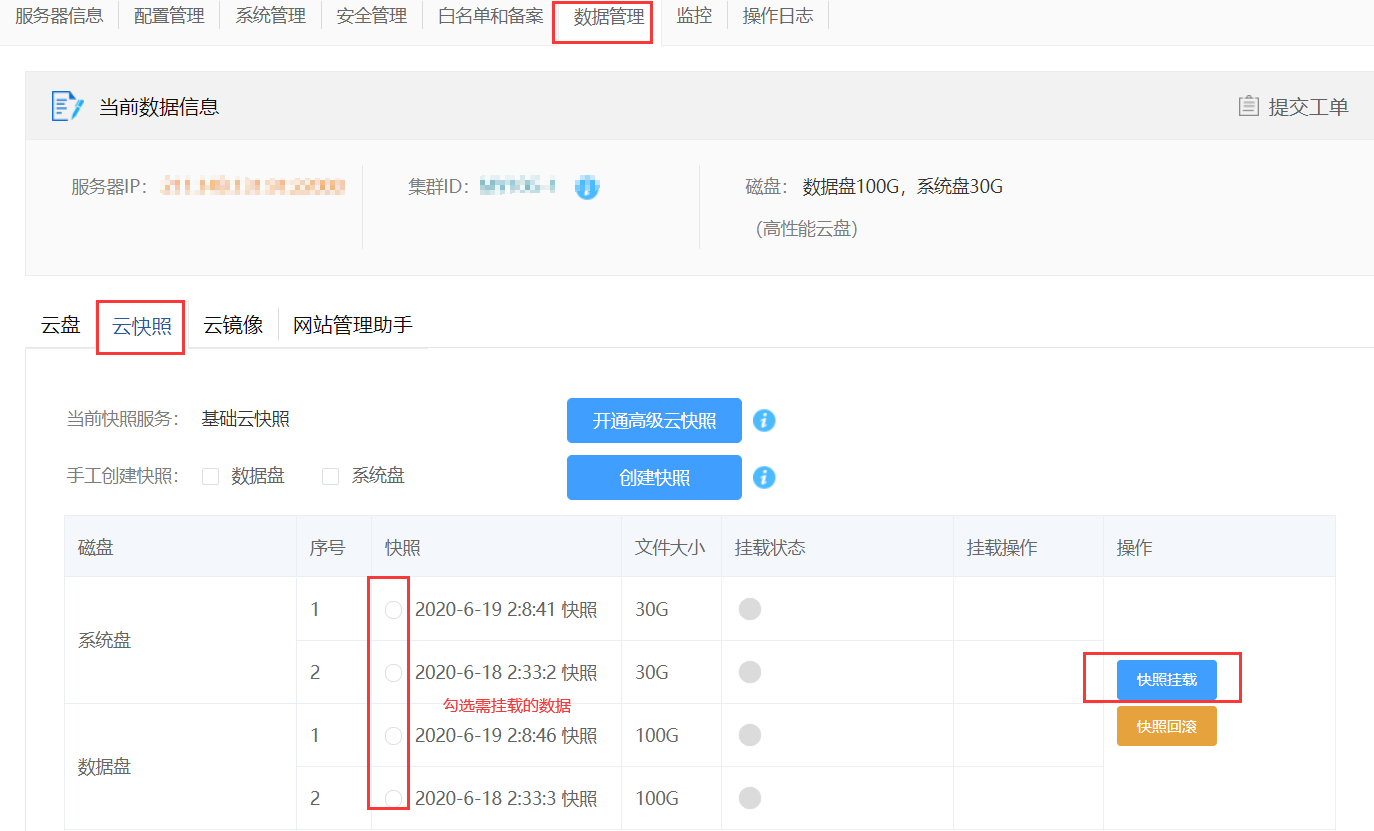Click the 当前数据信息 document icon

click(x=66, y=106)
